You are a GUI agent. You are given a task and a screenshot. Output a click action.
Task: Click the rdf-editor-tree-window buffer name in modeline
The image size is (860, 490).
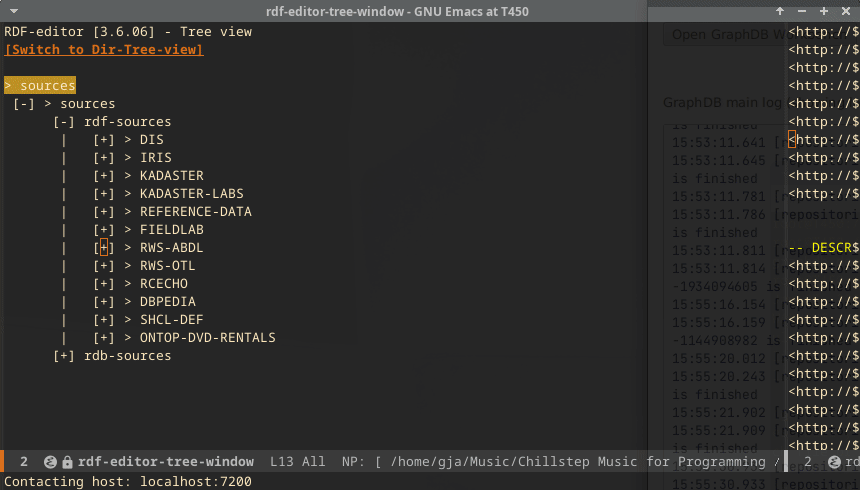pyautogui.click(x=166, y=462)
